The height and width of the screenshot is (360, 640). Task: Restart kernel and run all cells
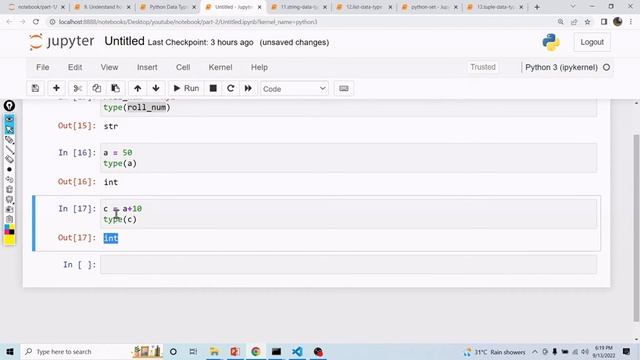(248, 88)
